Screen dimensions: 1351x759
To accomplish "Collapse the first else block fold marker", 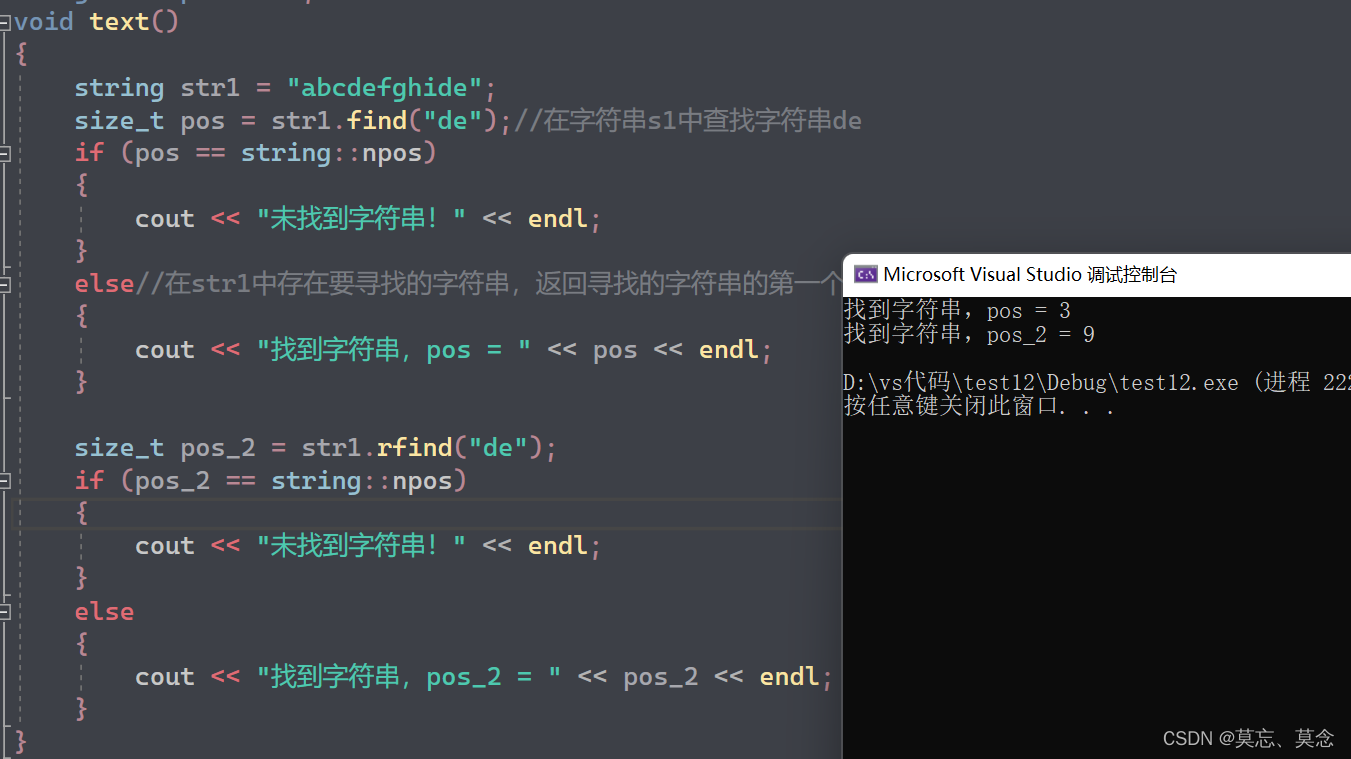I will pyautogui.click(x=8, y=283).
